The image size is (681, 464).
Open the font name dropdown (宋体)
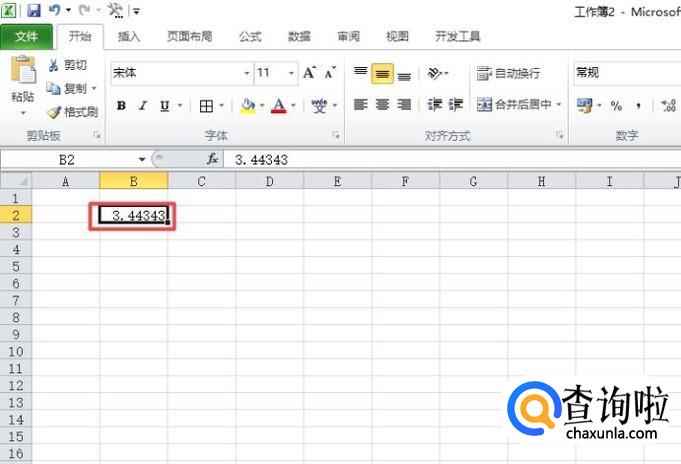click(247, 73)
